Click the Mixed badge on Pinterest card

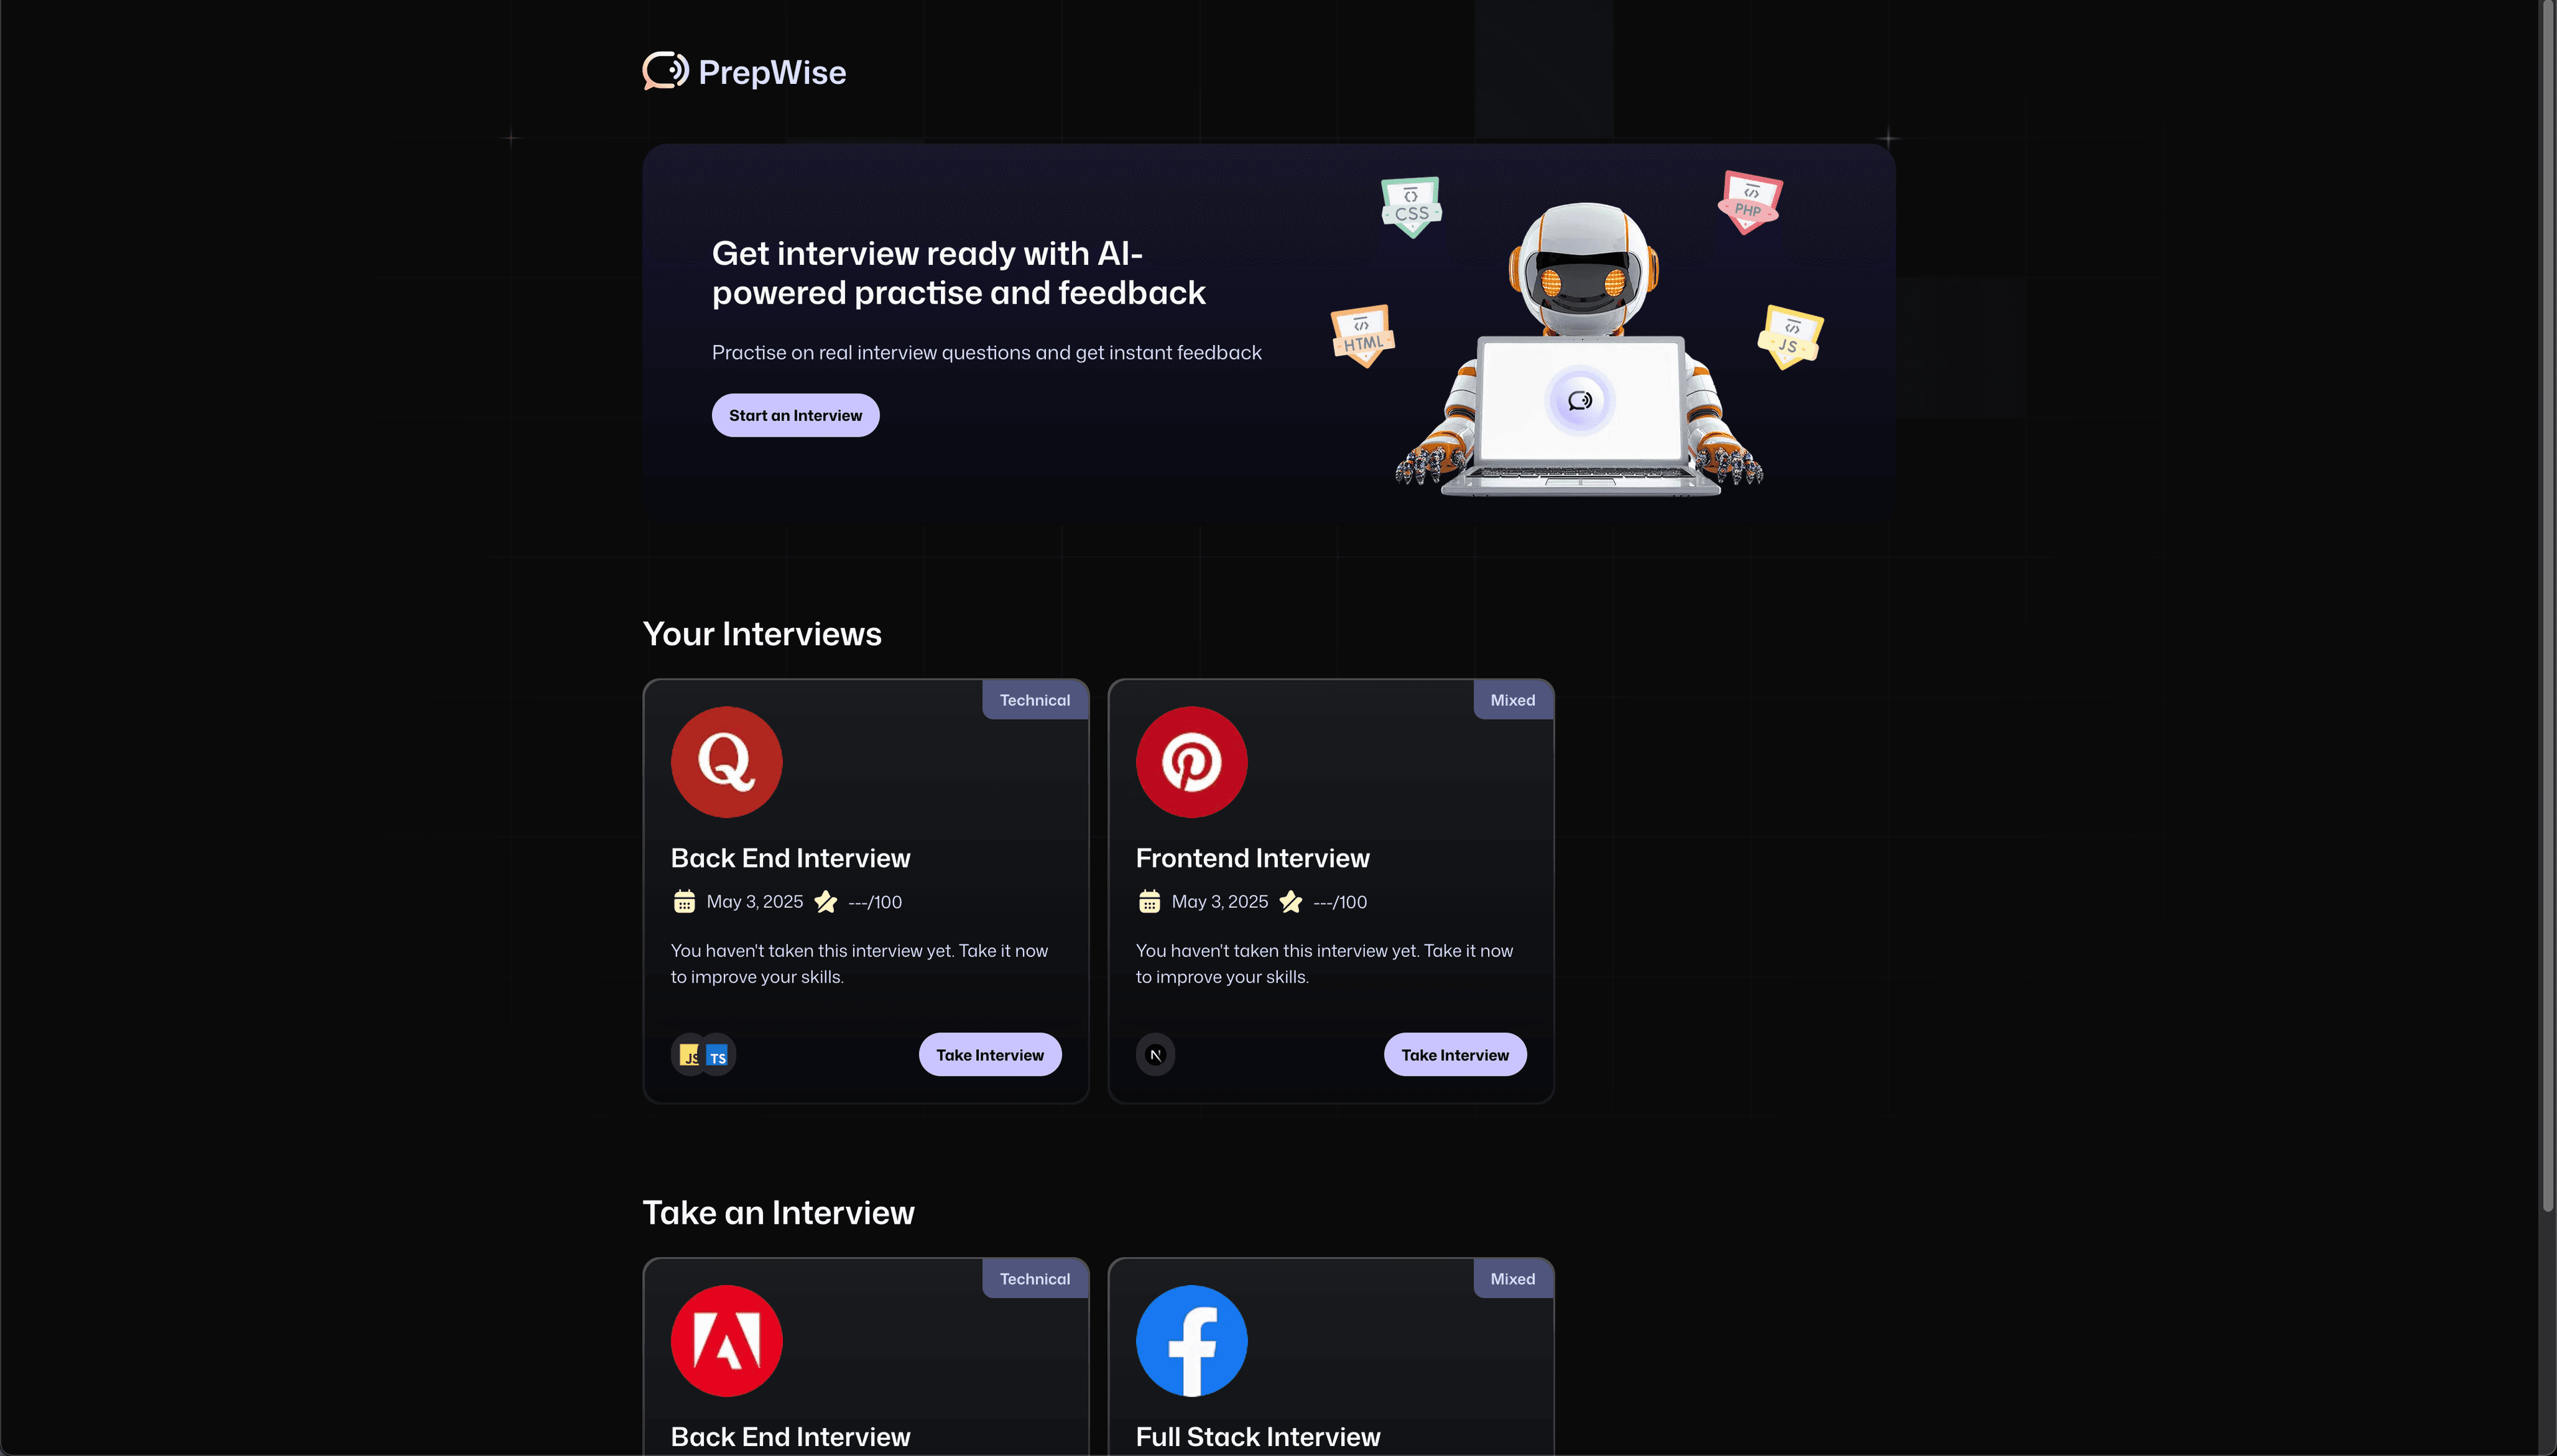[1512, 700]
